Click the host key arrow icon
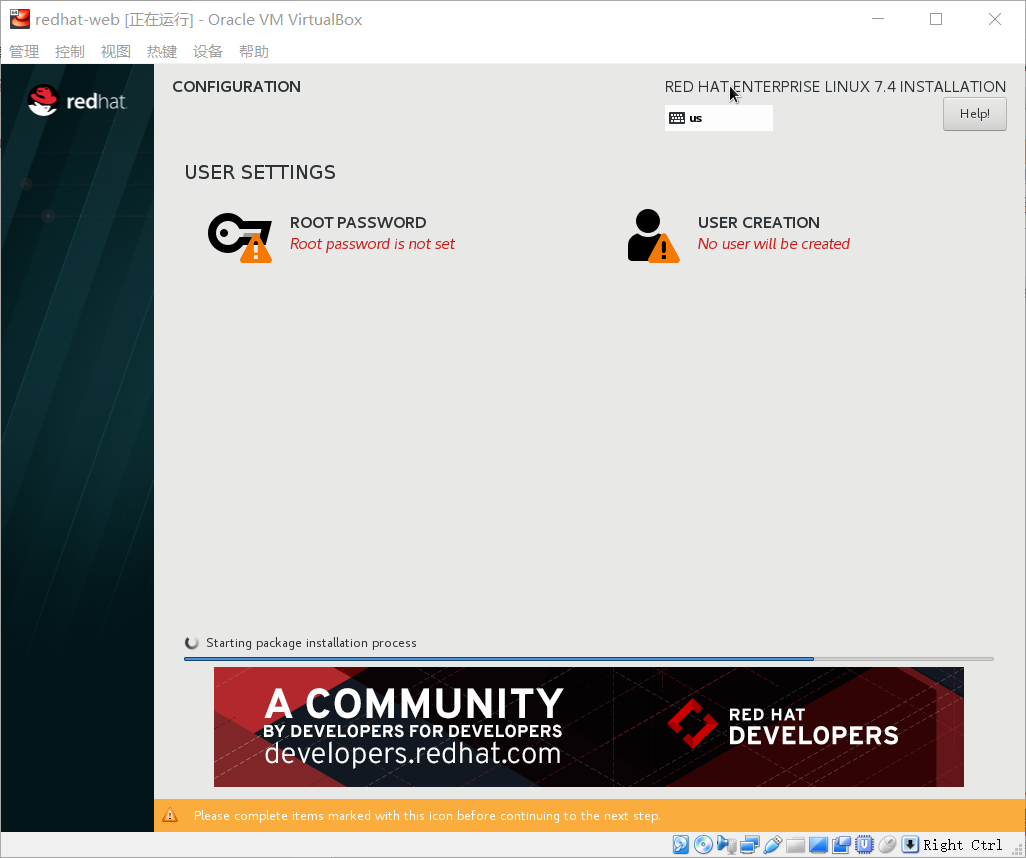1026x858 pixels. click(910, 844)
